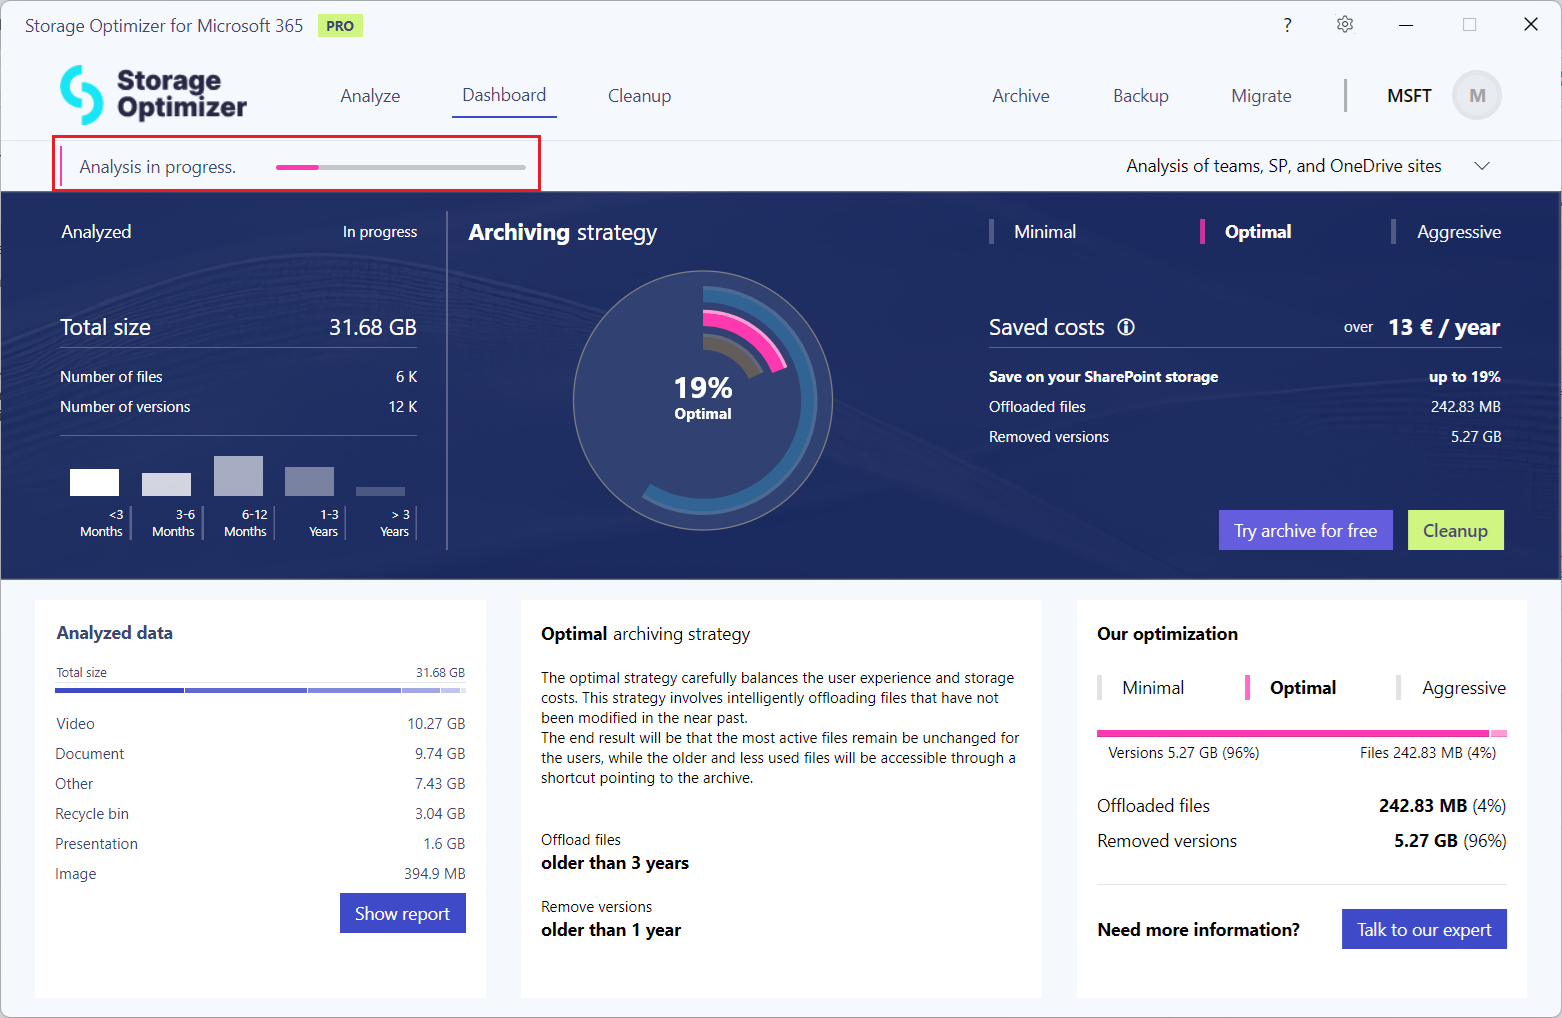Click the Saved costs info icon
The height and width of the screenshot is (1018, 1562).
[1126, 327]
